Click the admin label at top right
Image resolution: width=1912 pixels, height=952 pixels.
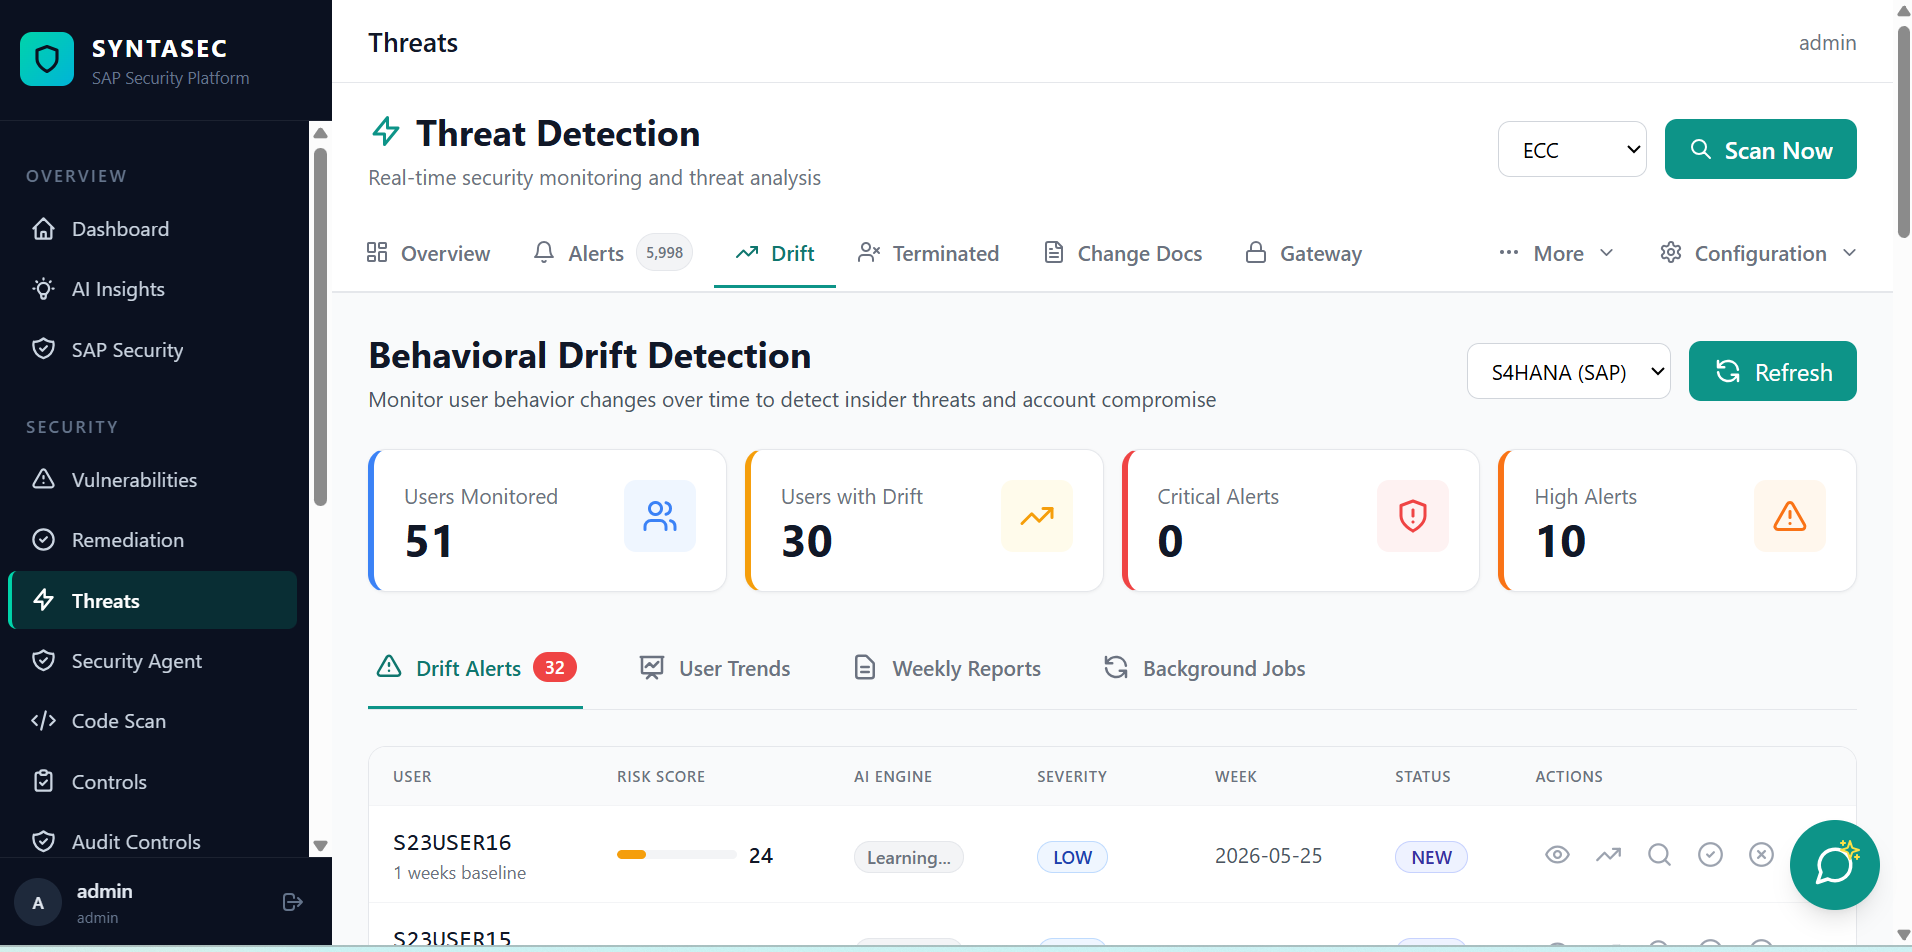[x=1827, y=42]
